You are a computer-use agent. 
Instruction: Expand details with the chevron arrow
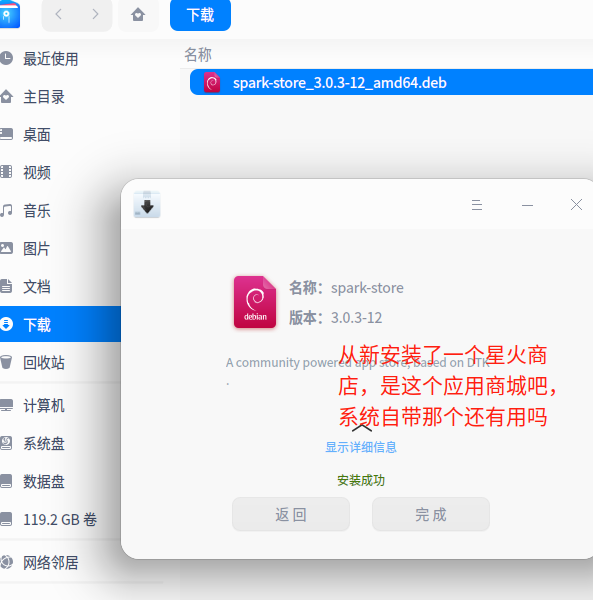click(x=362, y=428)
